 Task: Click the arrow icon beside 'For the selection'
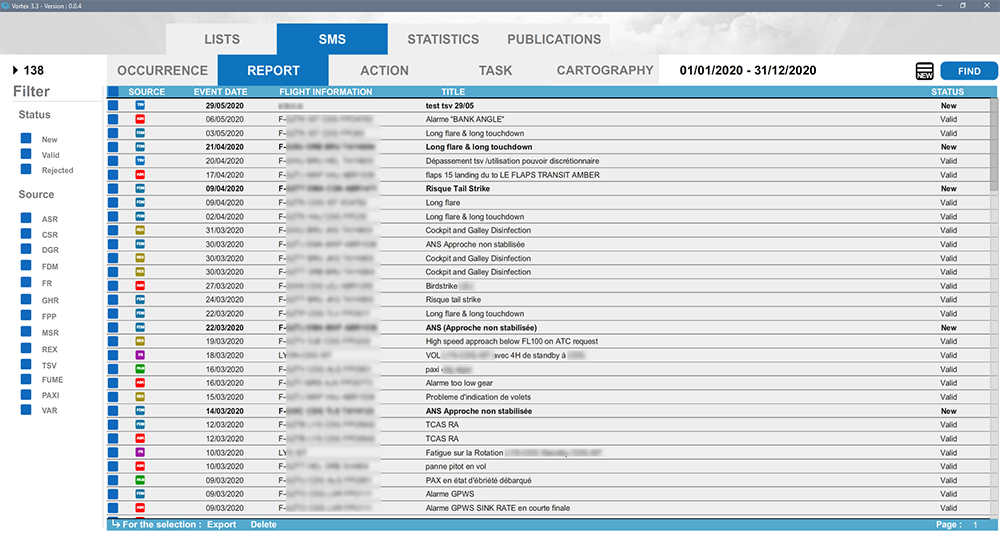point(116,524)
